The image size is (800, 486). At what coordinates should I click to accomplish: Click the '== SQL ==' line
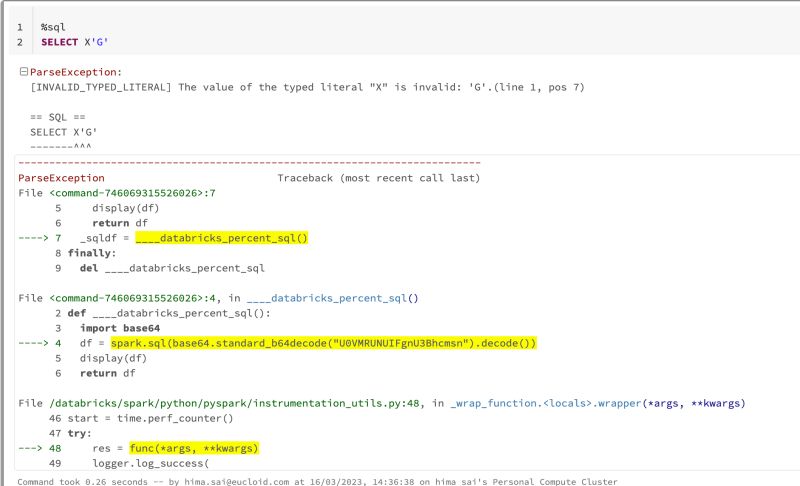point(58,117)
